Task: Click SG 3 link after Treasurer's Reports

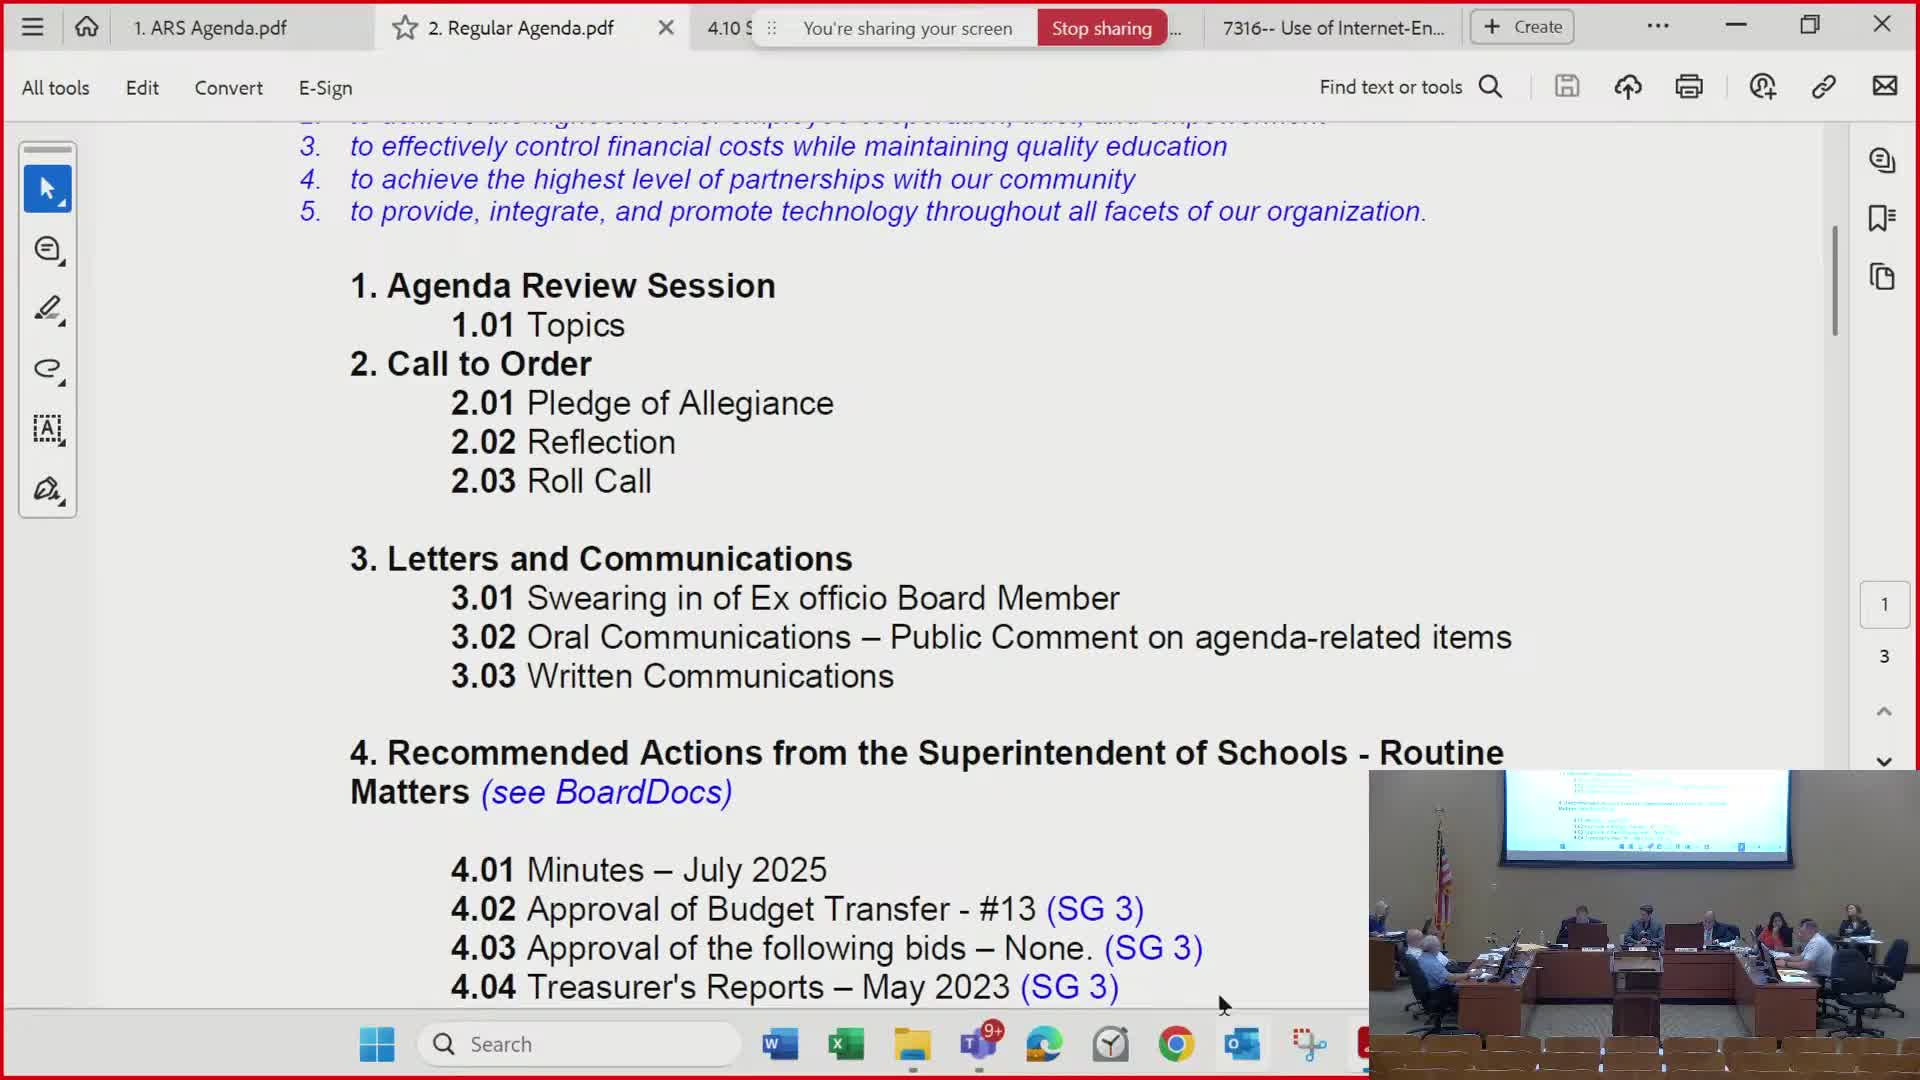Action: (1069, 987)
